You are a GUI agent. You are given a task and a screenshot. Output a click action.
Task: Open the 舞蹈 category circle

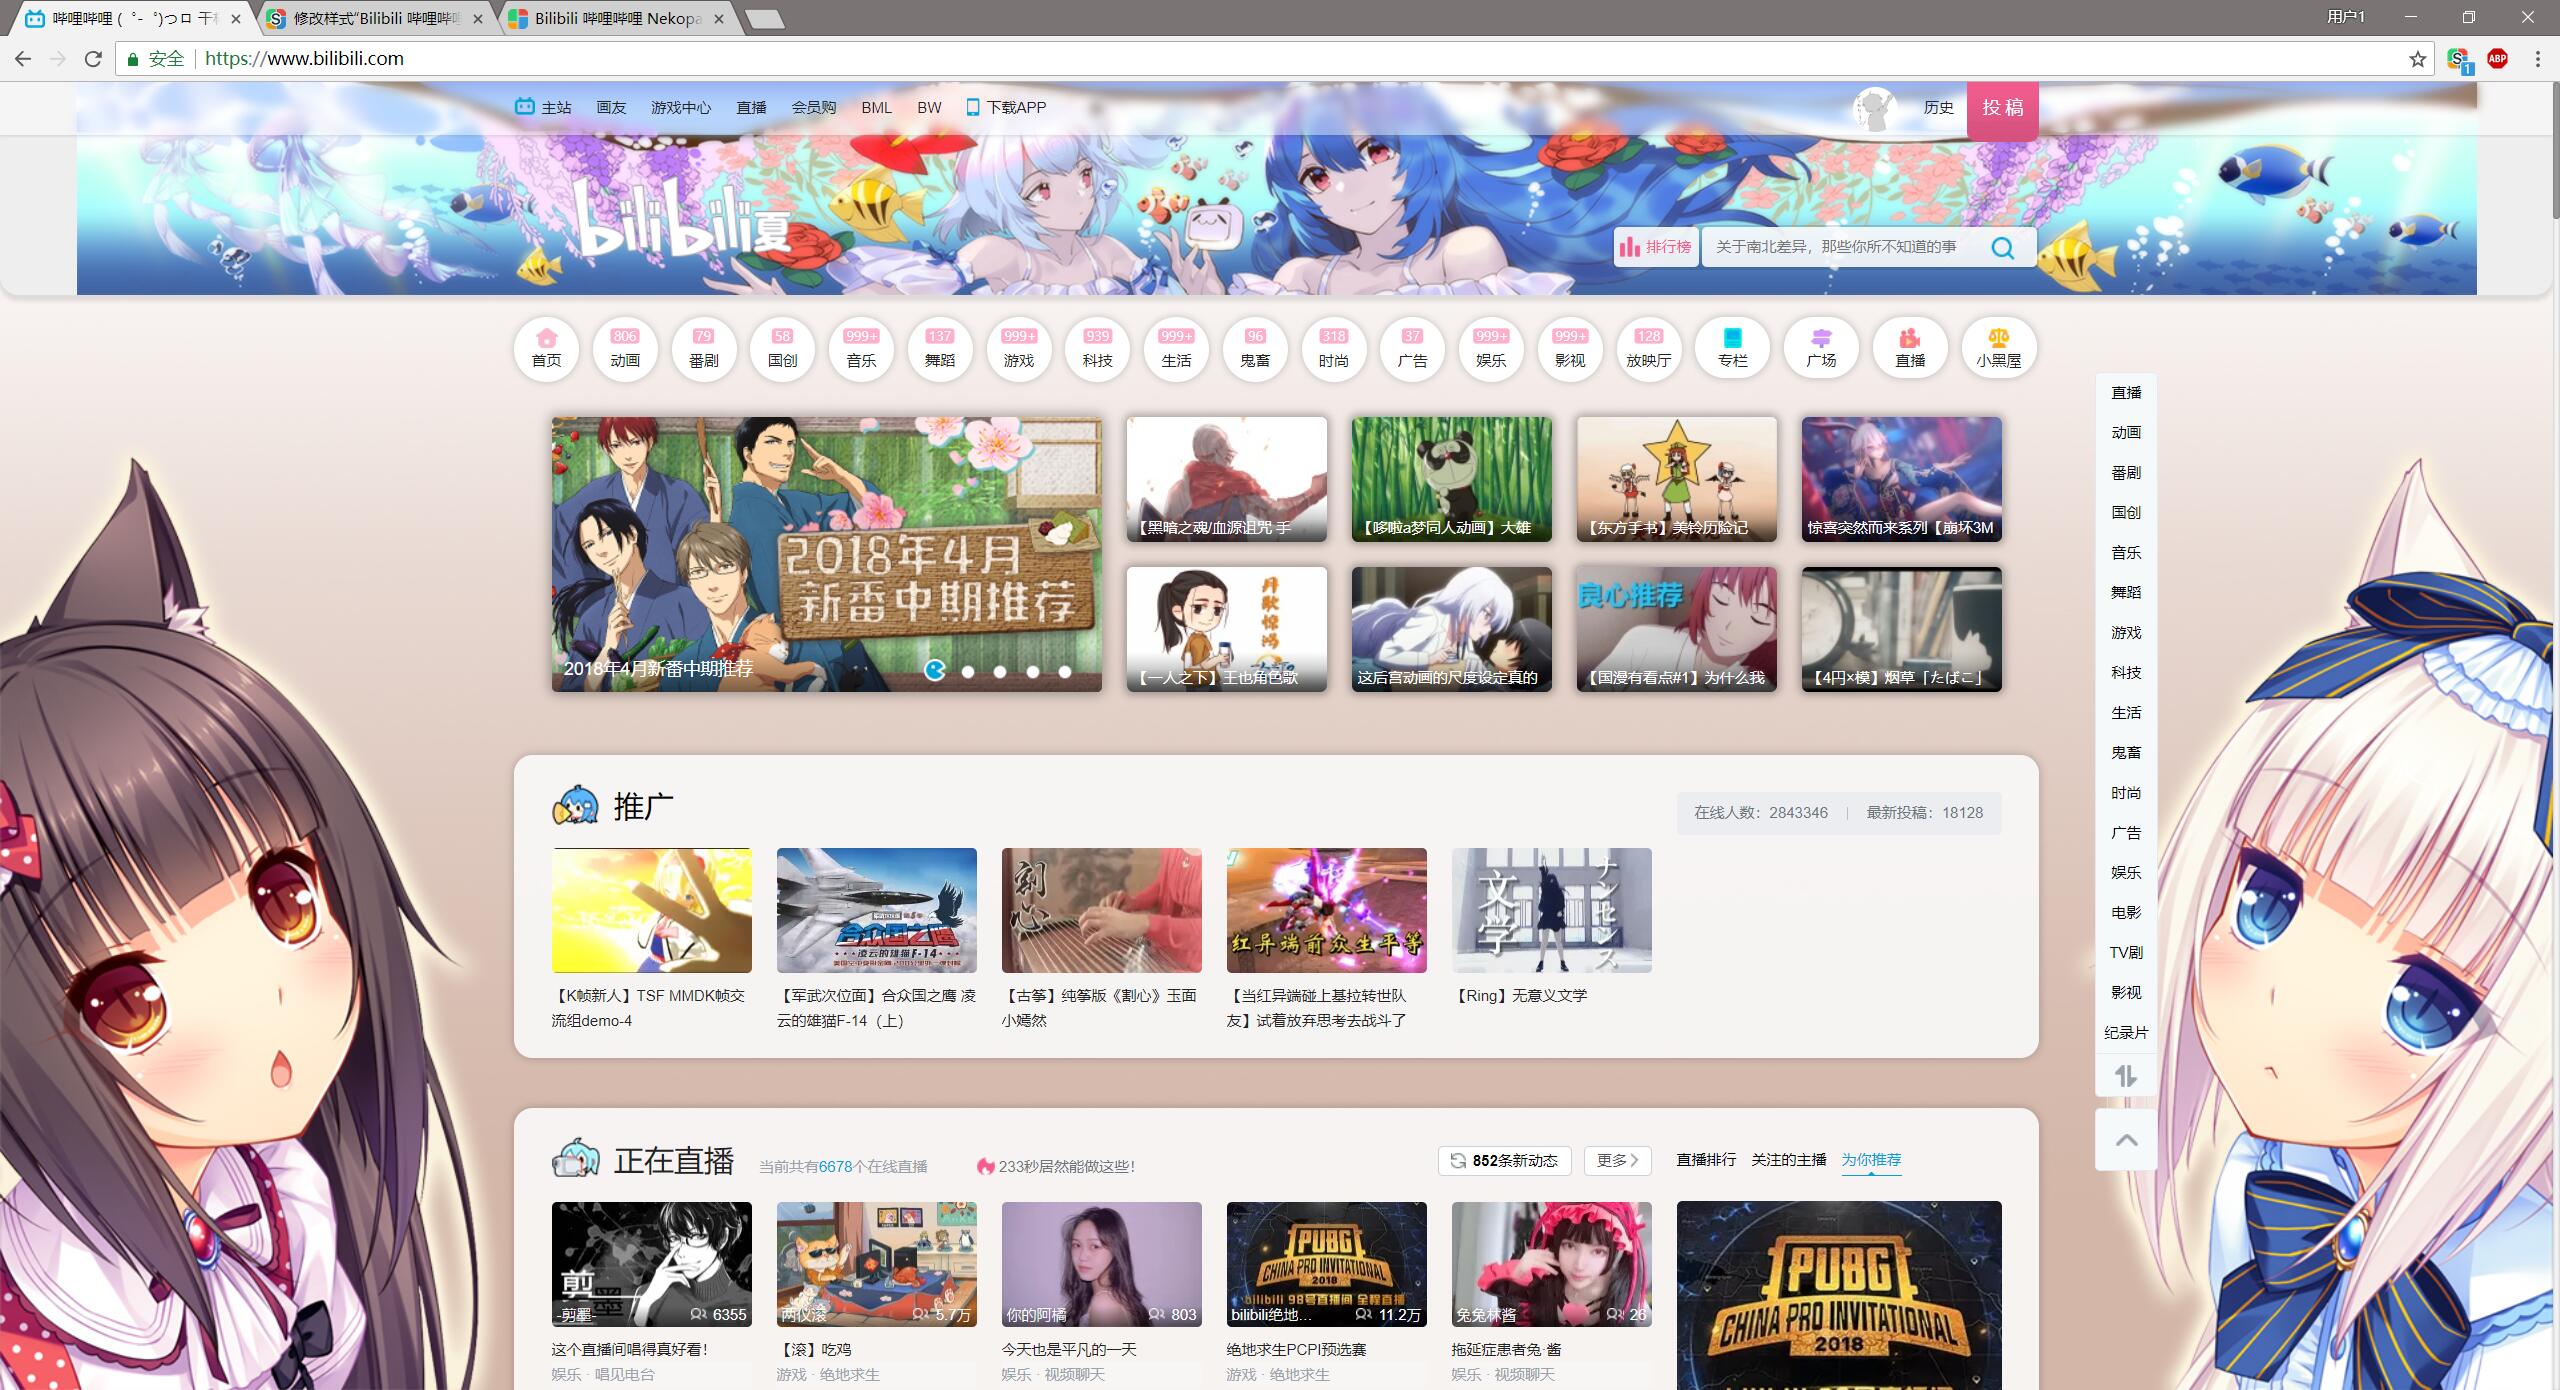coord(940,348)
